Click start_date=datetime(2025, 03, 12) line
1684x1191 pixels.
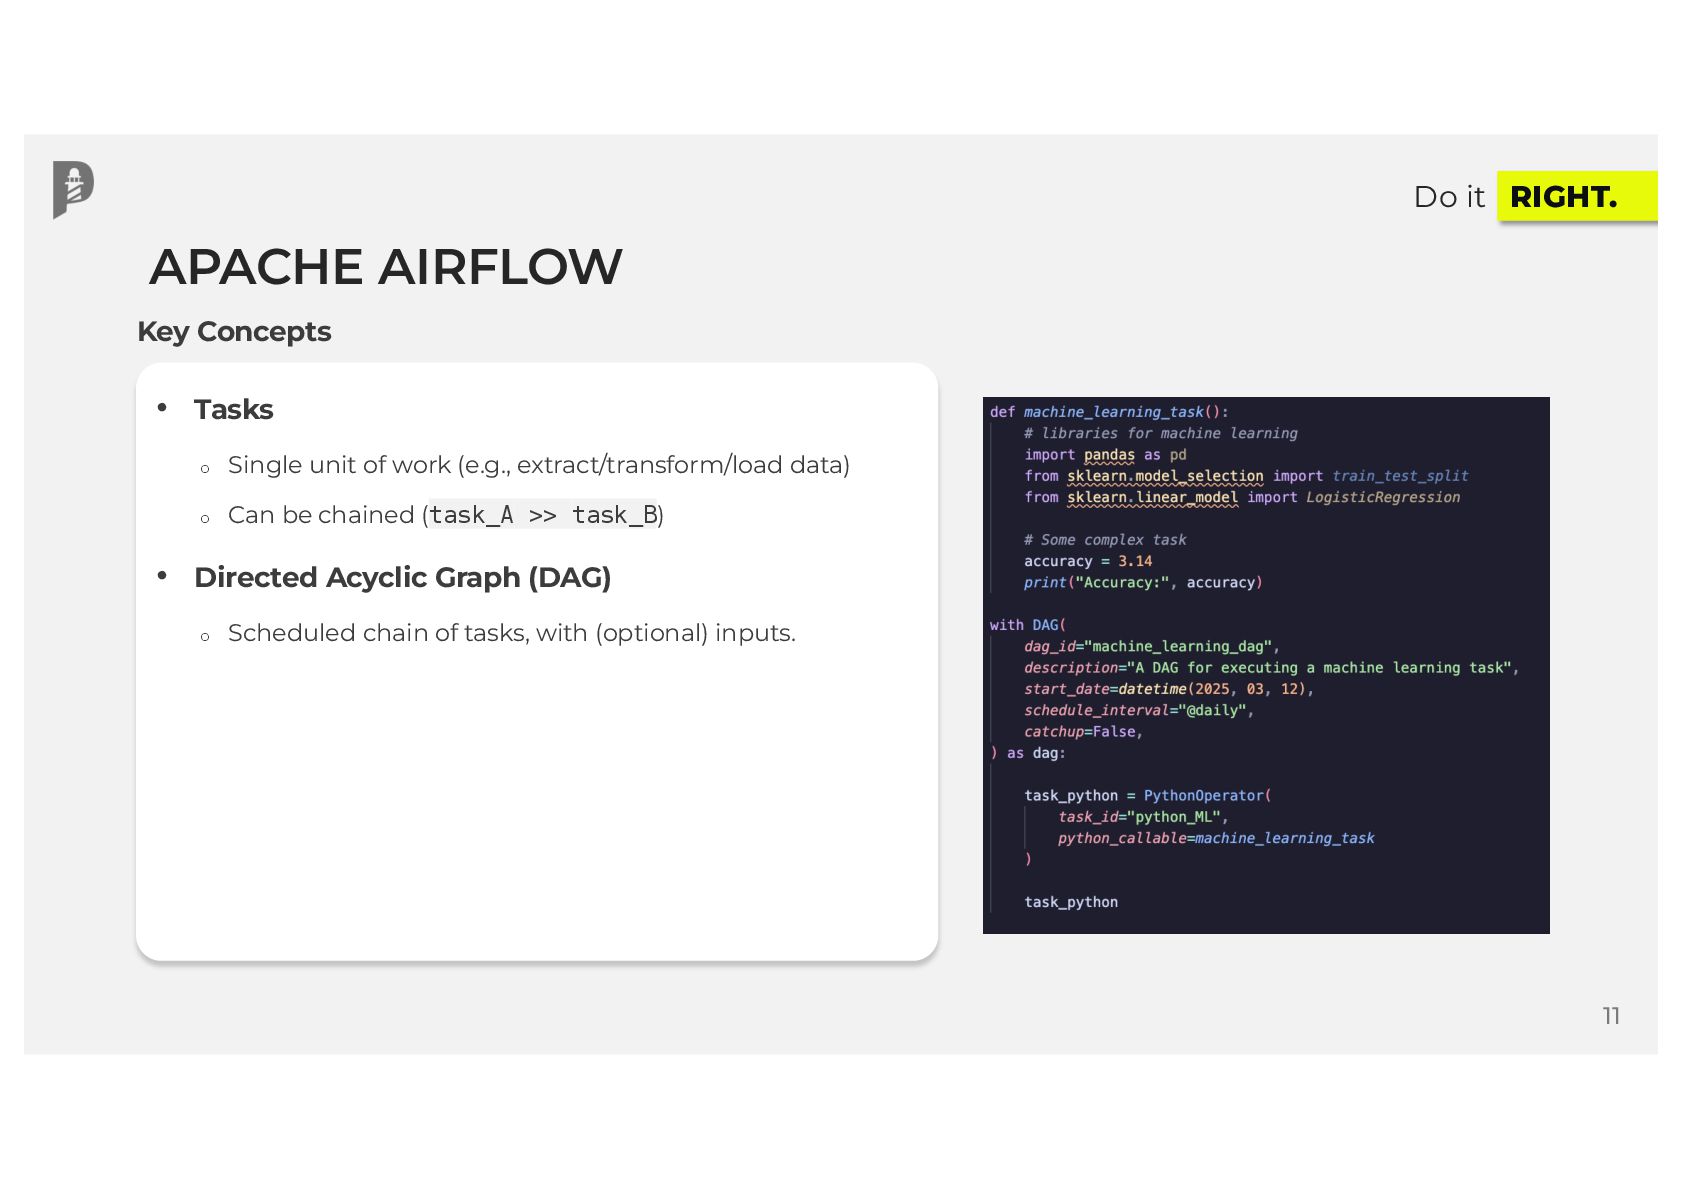[1168, 689]
